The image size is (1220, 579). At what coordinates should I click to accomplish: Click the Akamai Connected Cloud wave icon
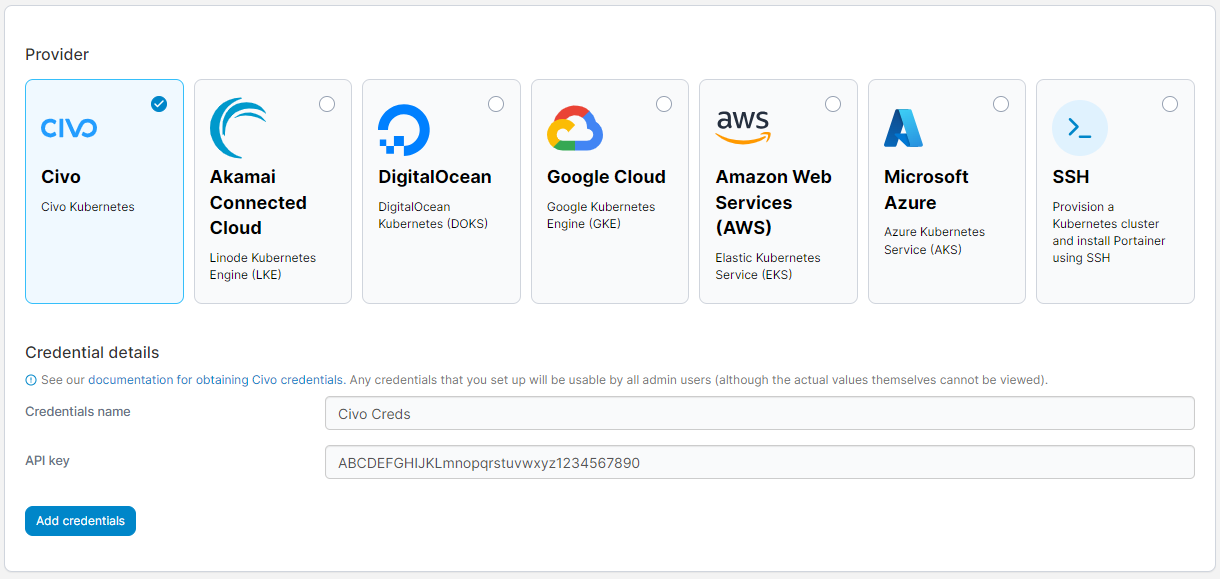coord(237,127)
